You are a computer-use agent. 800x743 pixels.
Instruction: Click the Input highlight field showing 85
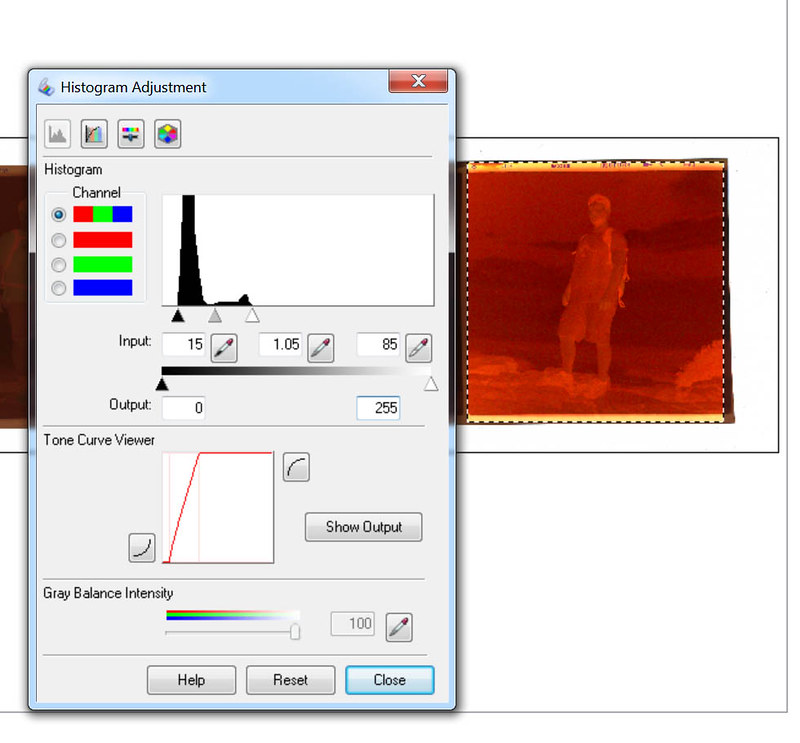click(x=378, y=344)
